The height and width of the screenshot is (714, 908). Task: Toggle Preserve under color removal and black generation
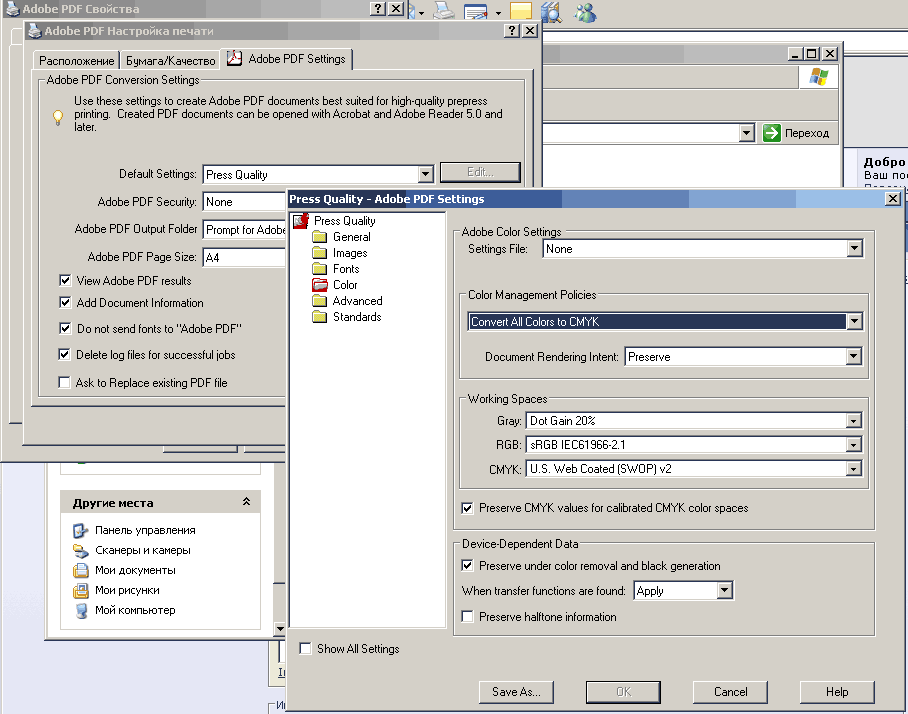467,566
